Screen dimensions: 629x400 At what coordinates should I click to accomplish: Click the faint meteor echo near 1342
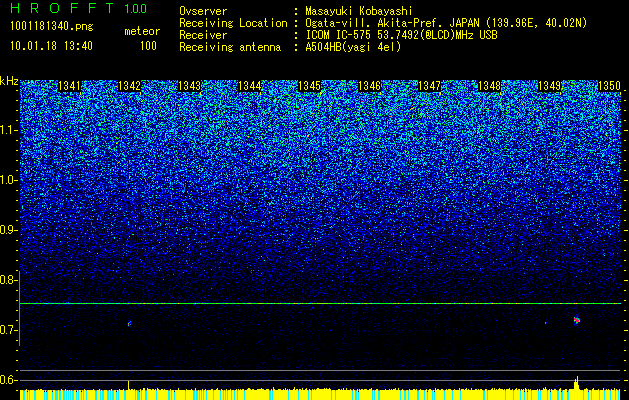click(130, 323)
